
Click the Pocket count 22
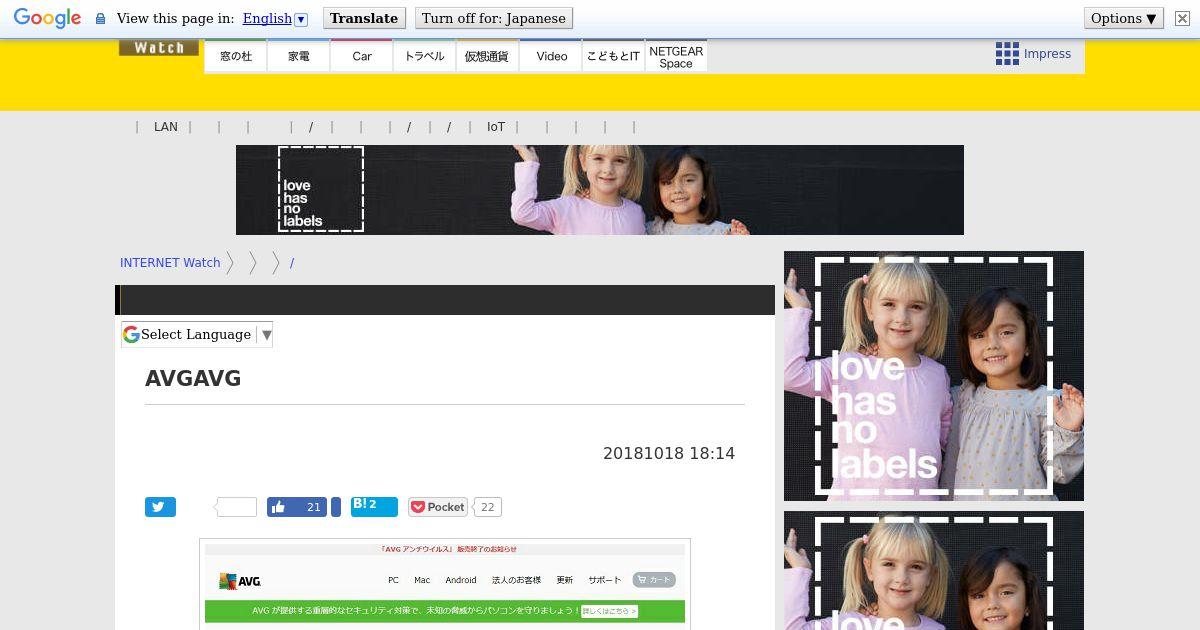(x=487, y=507)
